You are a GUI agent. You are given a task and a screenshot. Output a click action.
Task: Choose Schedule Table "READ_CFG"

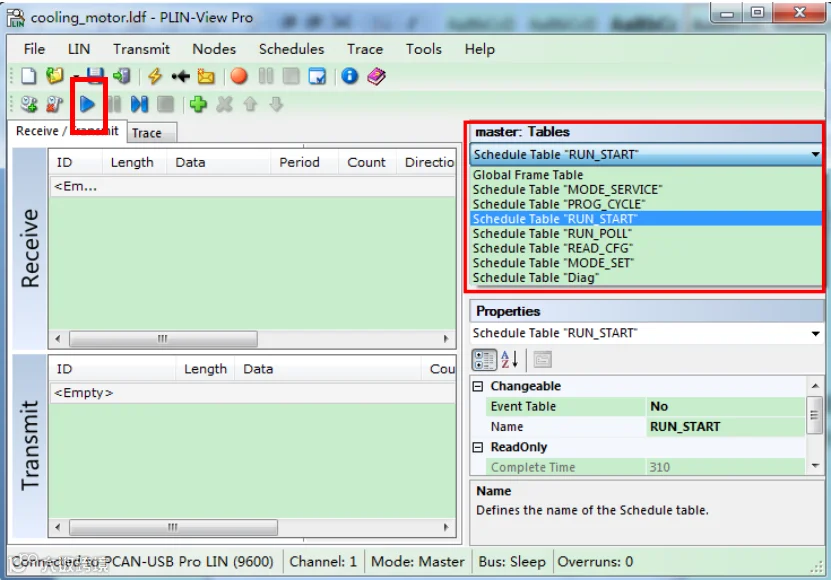(646, 248)
